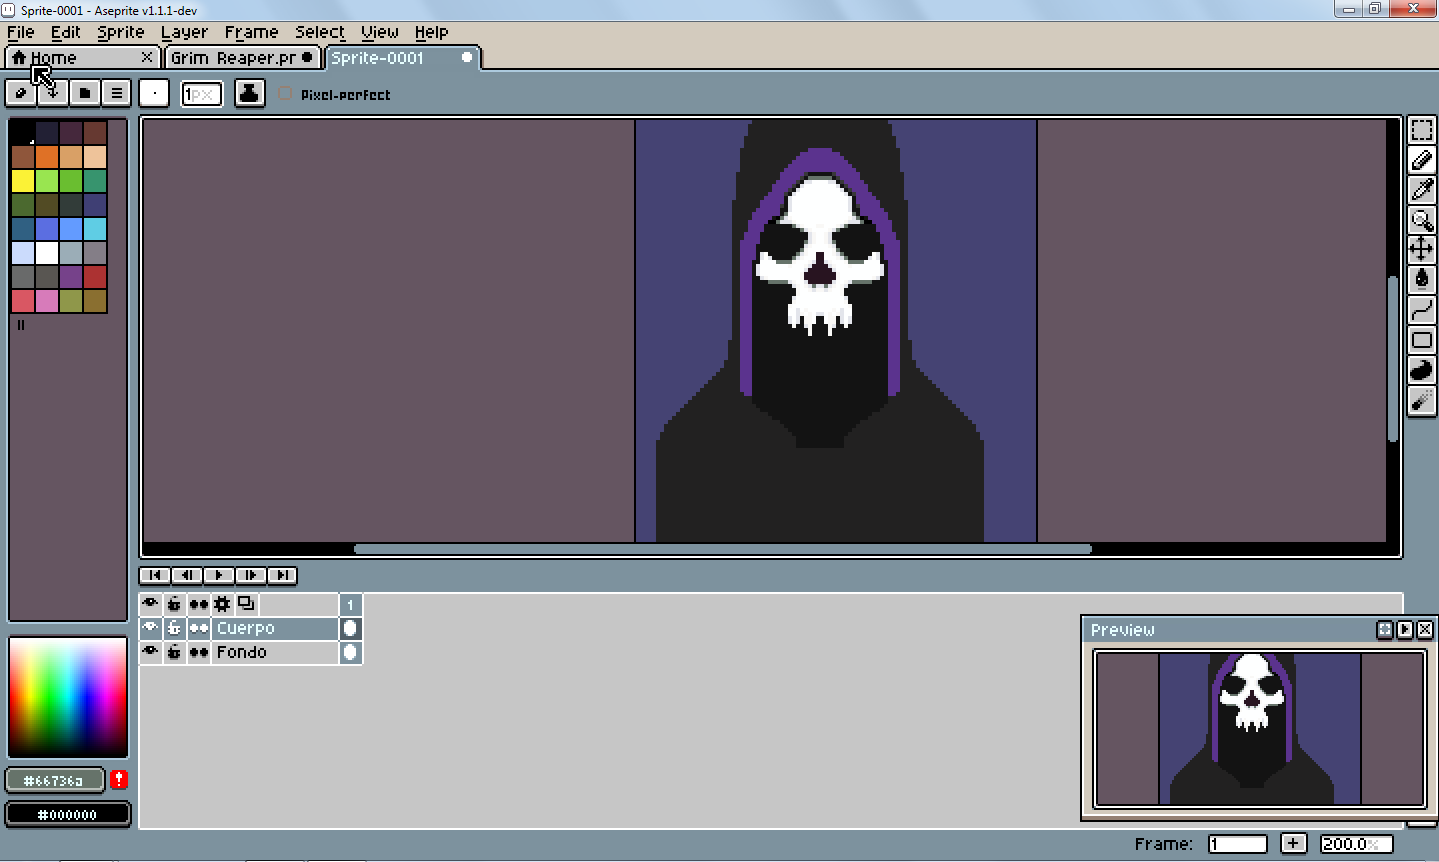The width and height of the screenshot is (1439, 862).
Task: Select Cuerpo cel in frame 1
Action: tap(350, 628)
